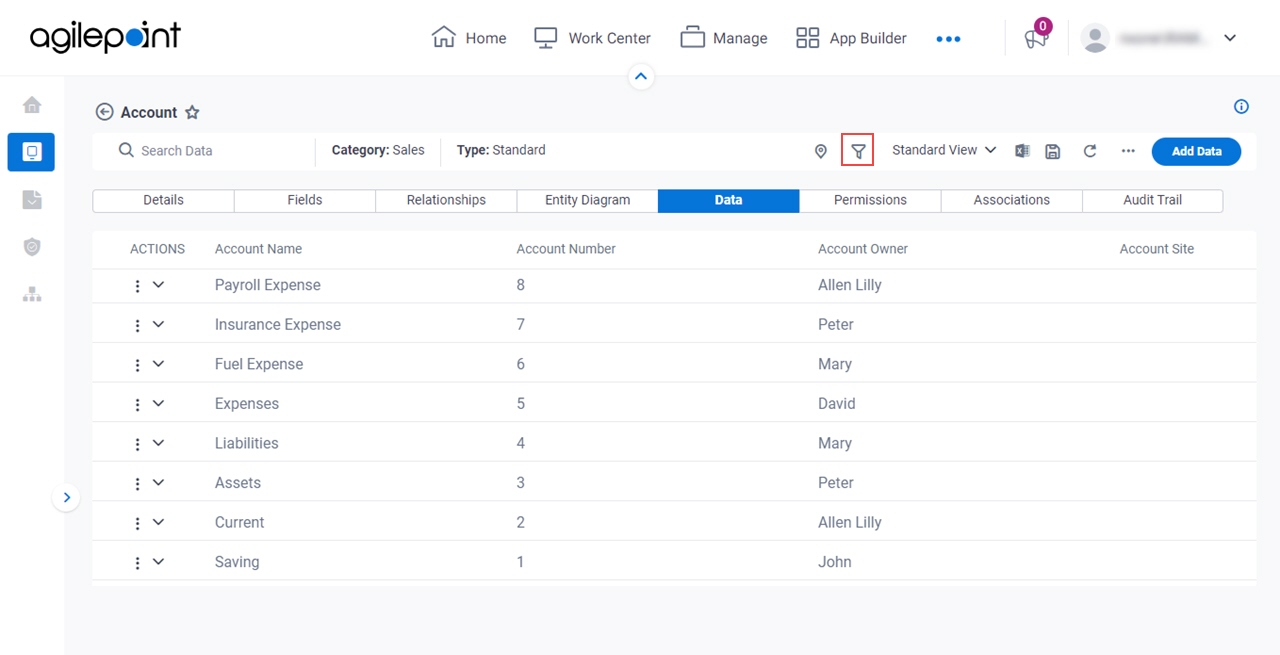The height and width of the screenshot is (655, 1280).
Task: Switch to the Fields tab
Action: (x=305, y=200)
